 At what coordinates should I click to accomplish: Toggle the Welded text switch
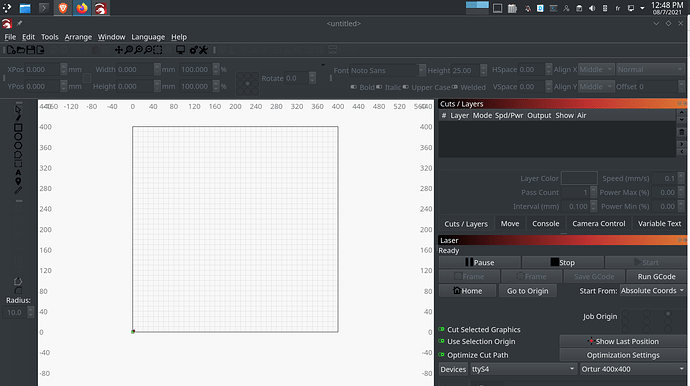pyautogui.click(x=455, y=87)
